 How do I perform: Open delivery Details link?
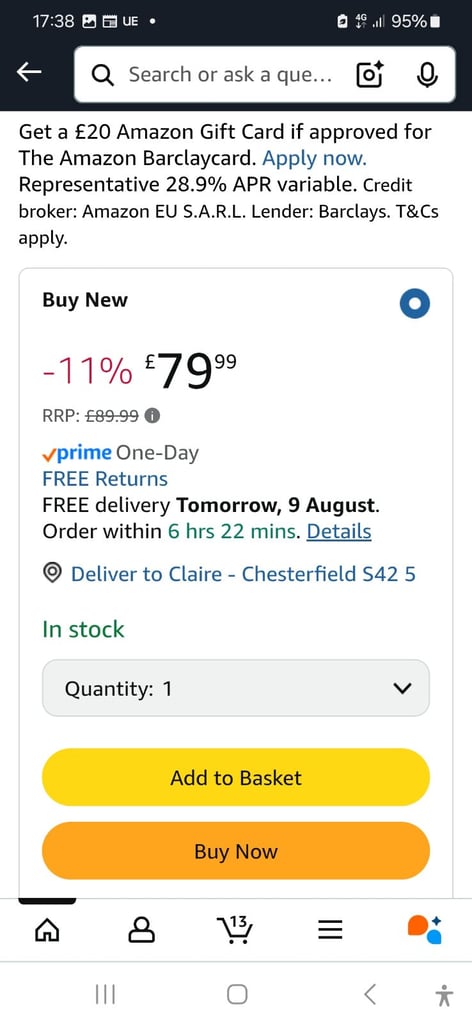339,532
